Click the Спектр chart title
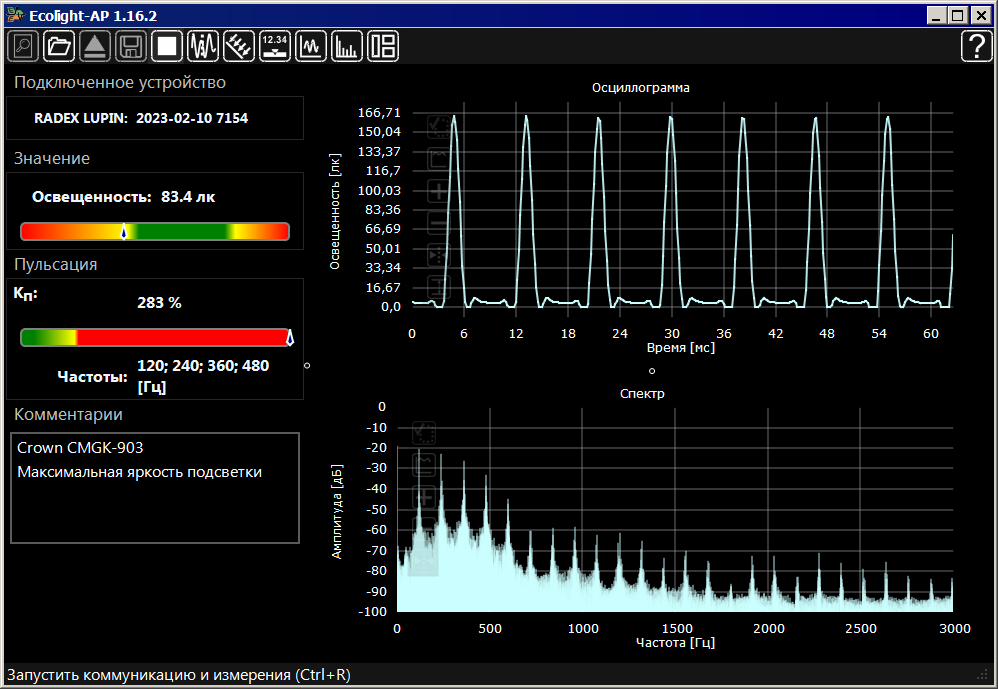 [642, 394]
